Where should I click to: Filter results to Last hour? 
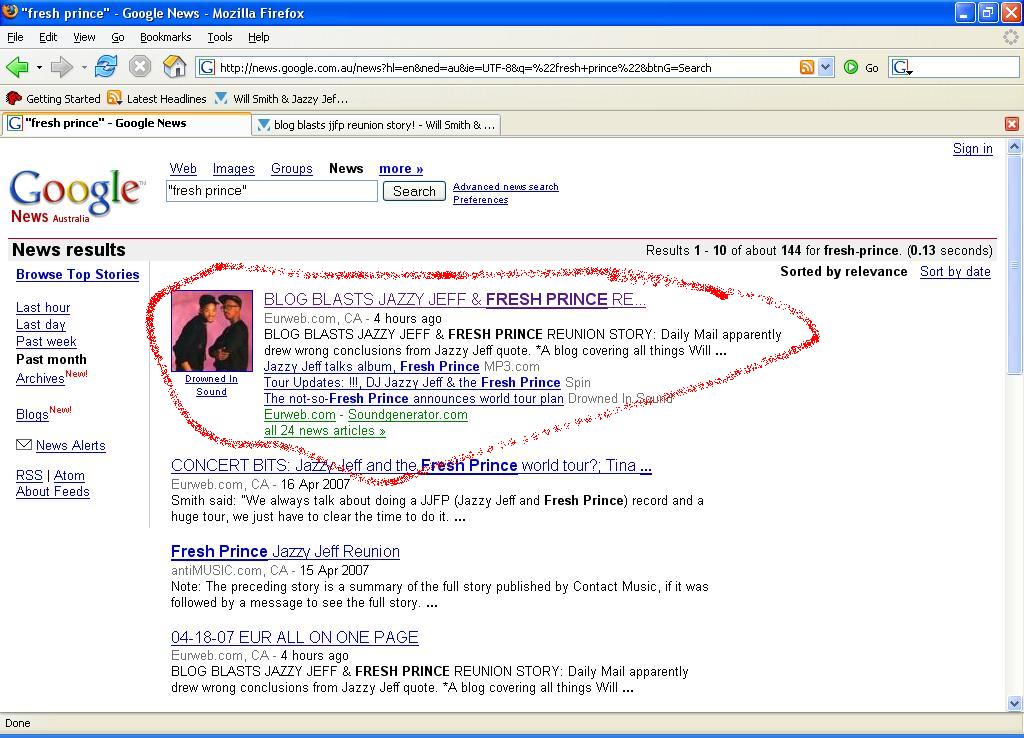coord(43,308)
